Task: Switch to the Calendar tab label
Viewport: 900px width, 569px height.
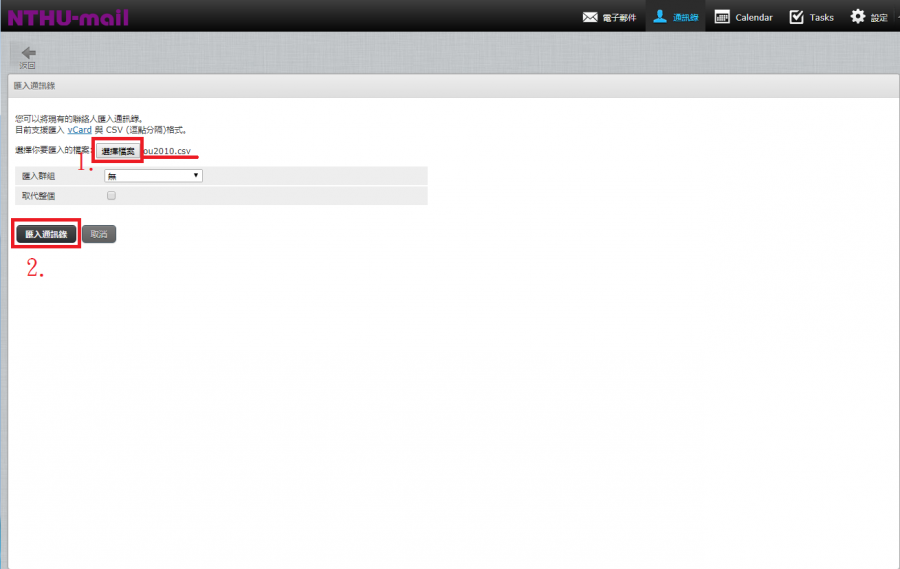Action: coord(754,18)
